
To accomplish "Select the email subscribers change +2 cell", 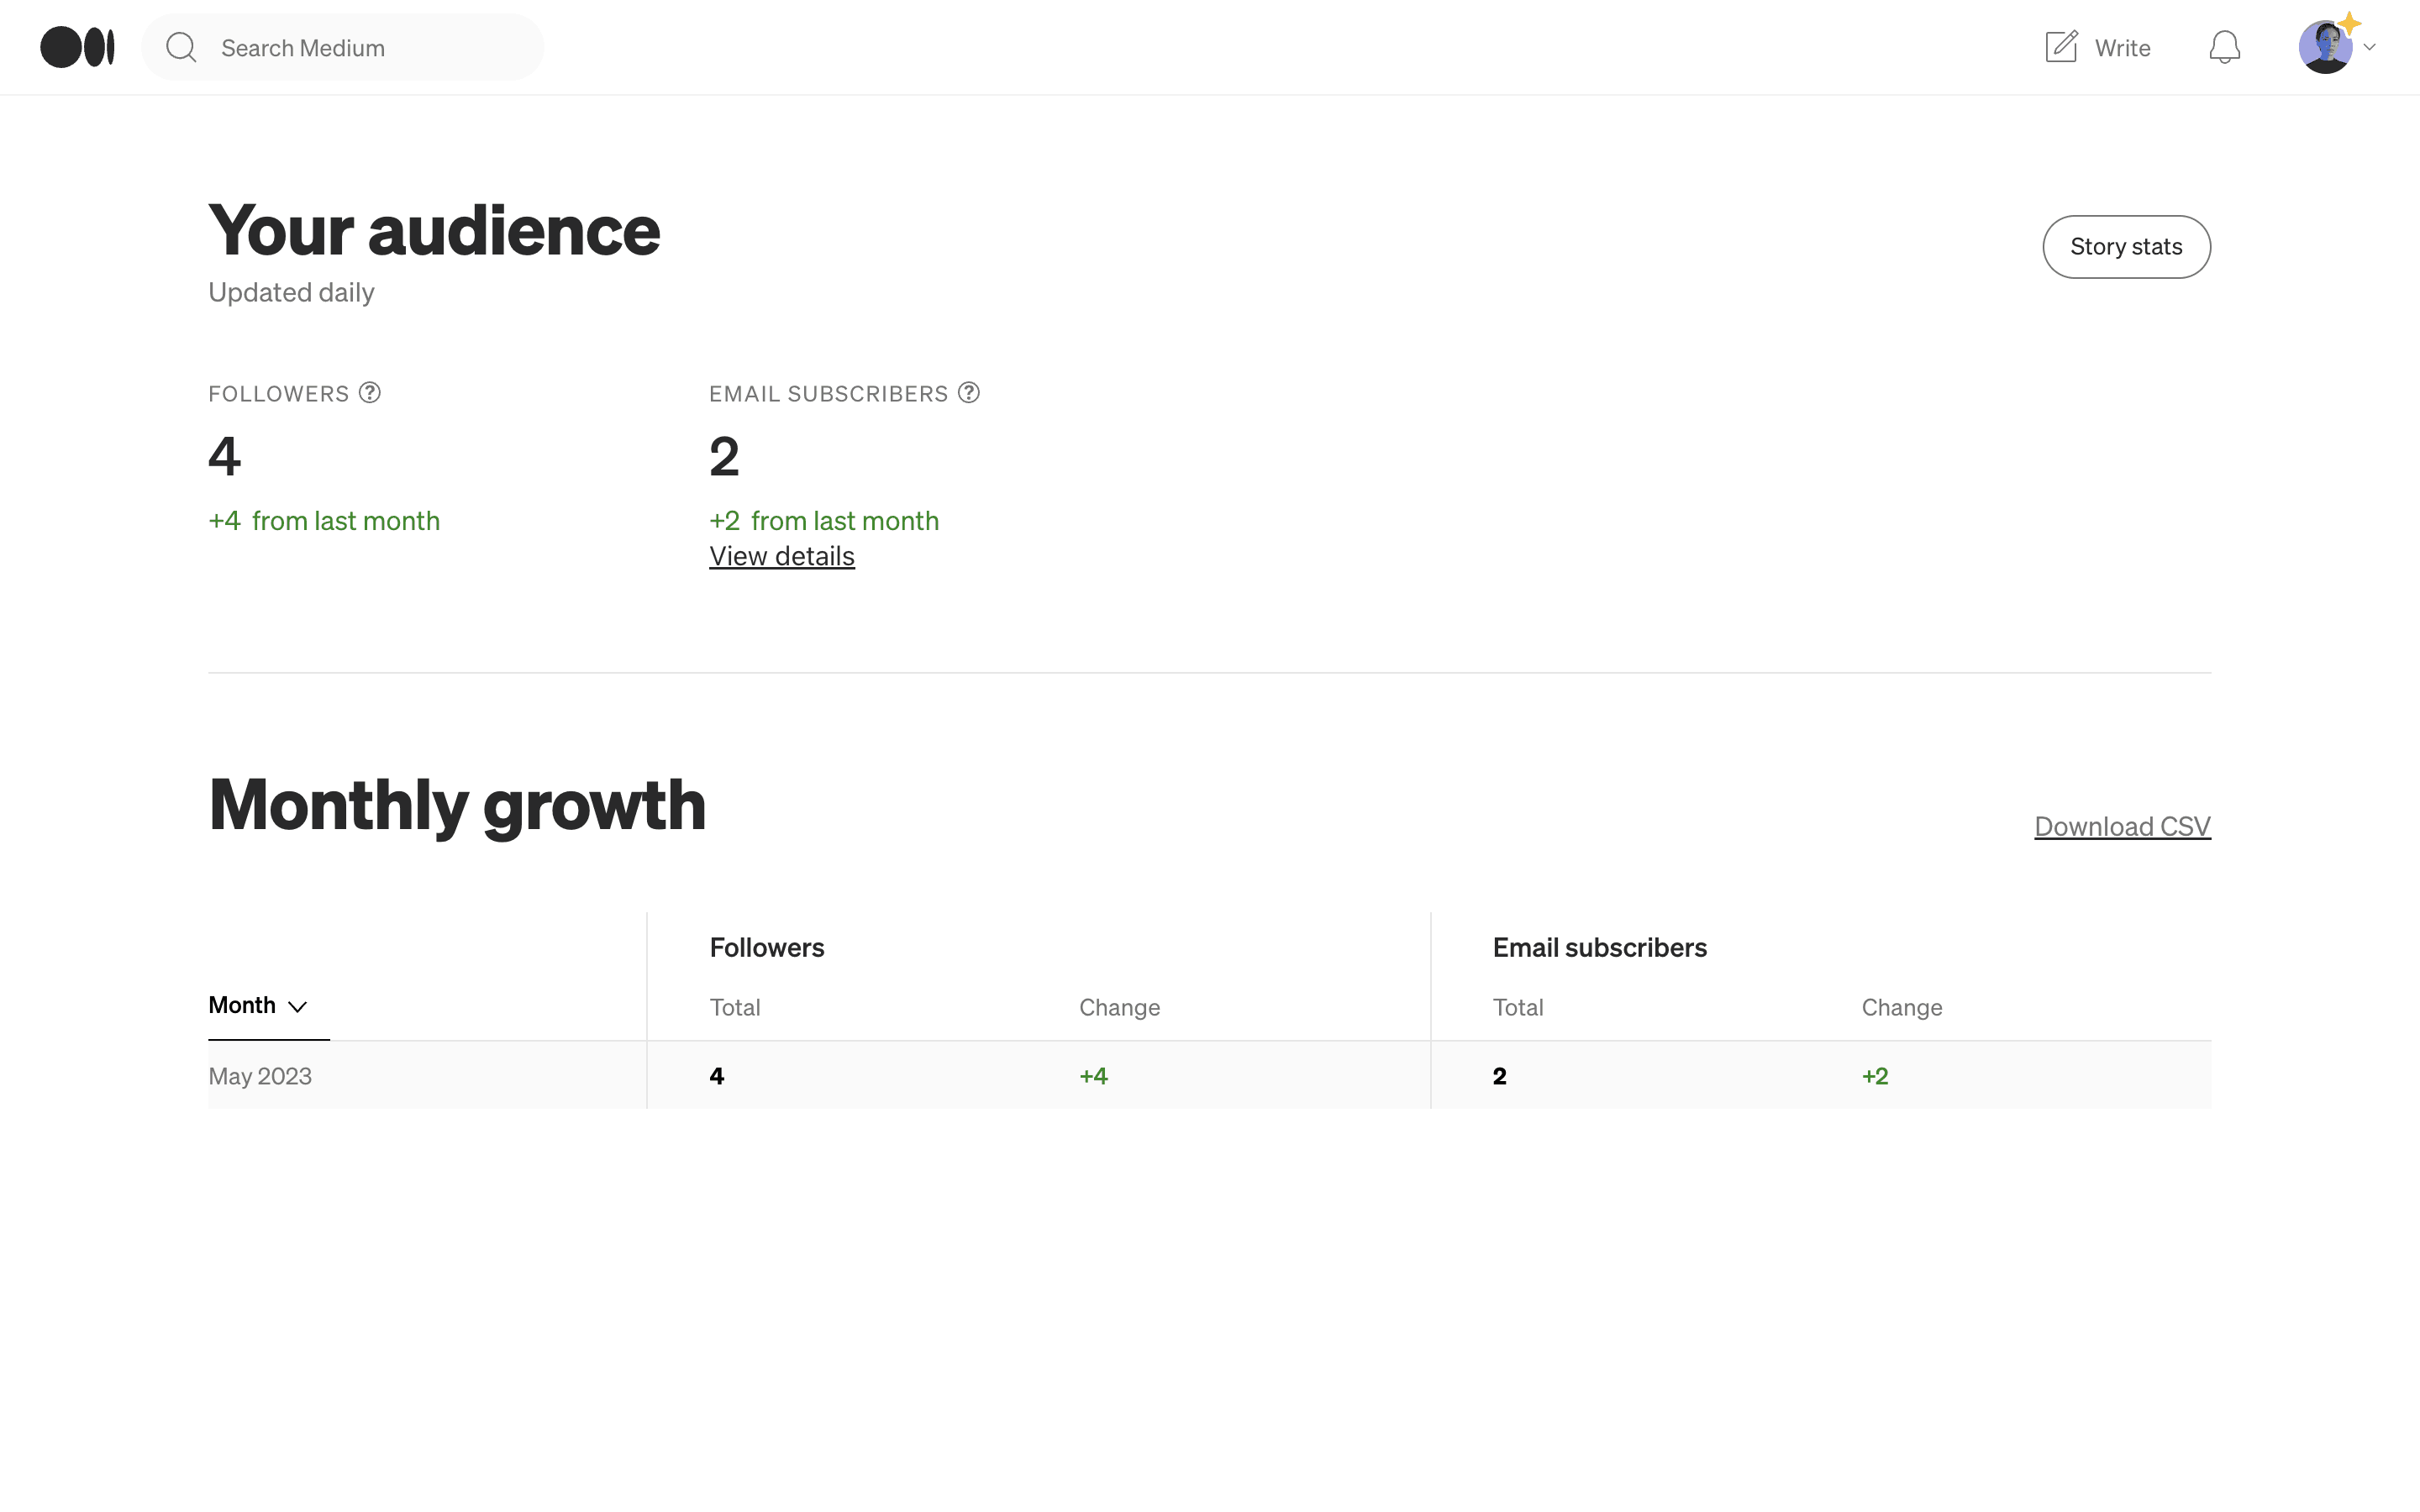I will point(1875,1076).
